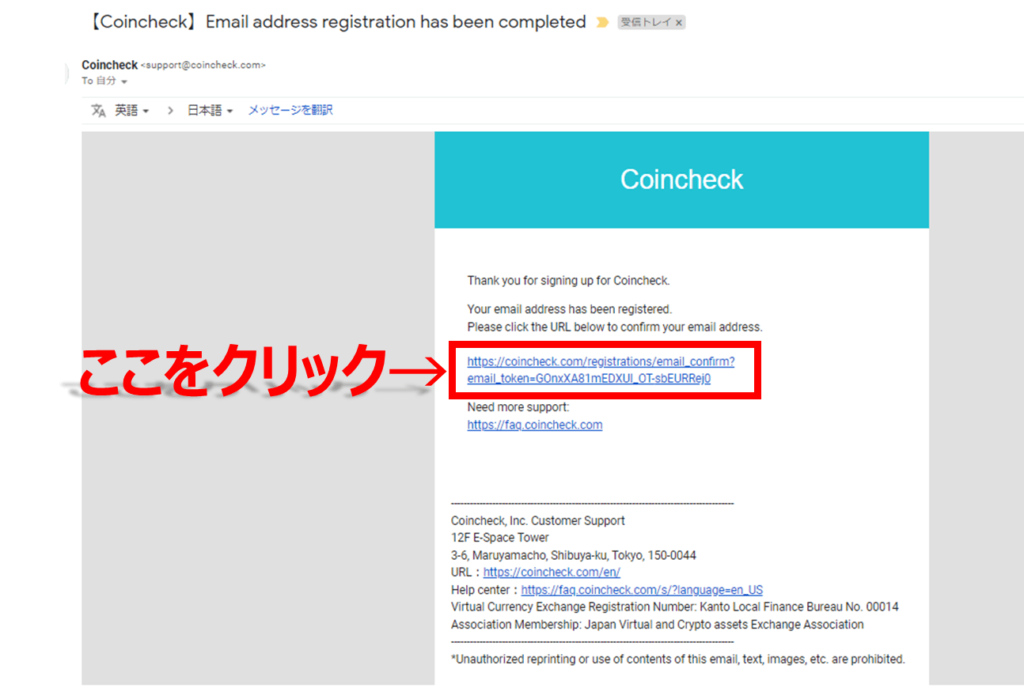The image size is (1024, 688).
Task: Click メッセージを翻訳 translate message link
Action: (x=290, y=110)
